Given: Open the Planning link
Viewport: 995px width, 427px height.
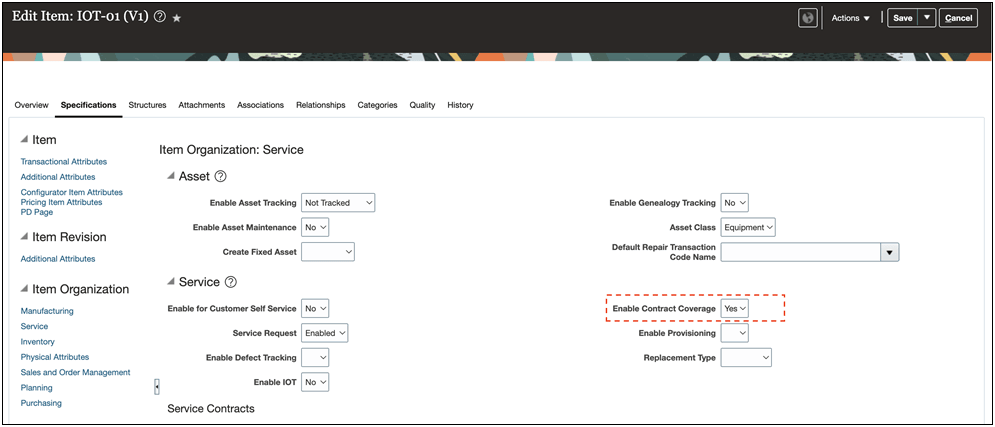Looking at the screenshot, I should 36,388.
